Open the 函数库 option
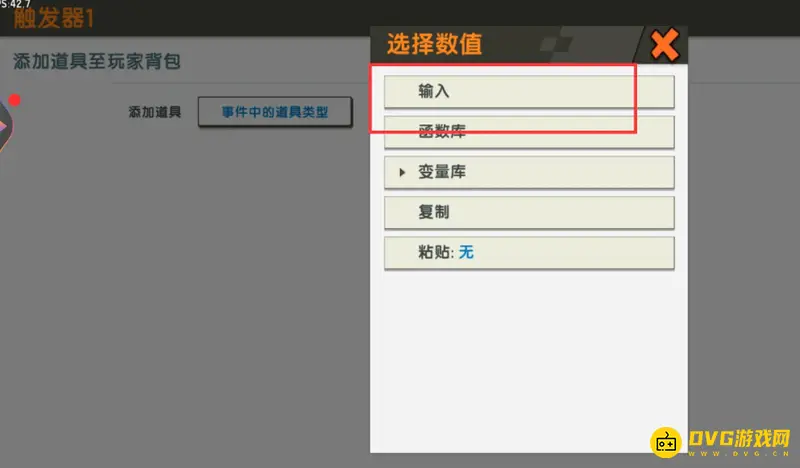This screenshot has height=468, width=800. click(529, 132)
